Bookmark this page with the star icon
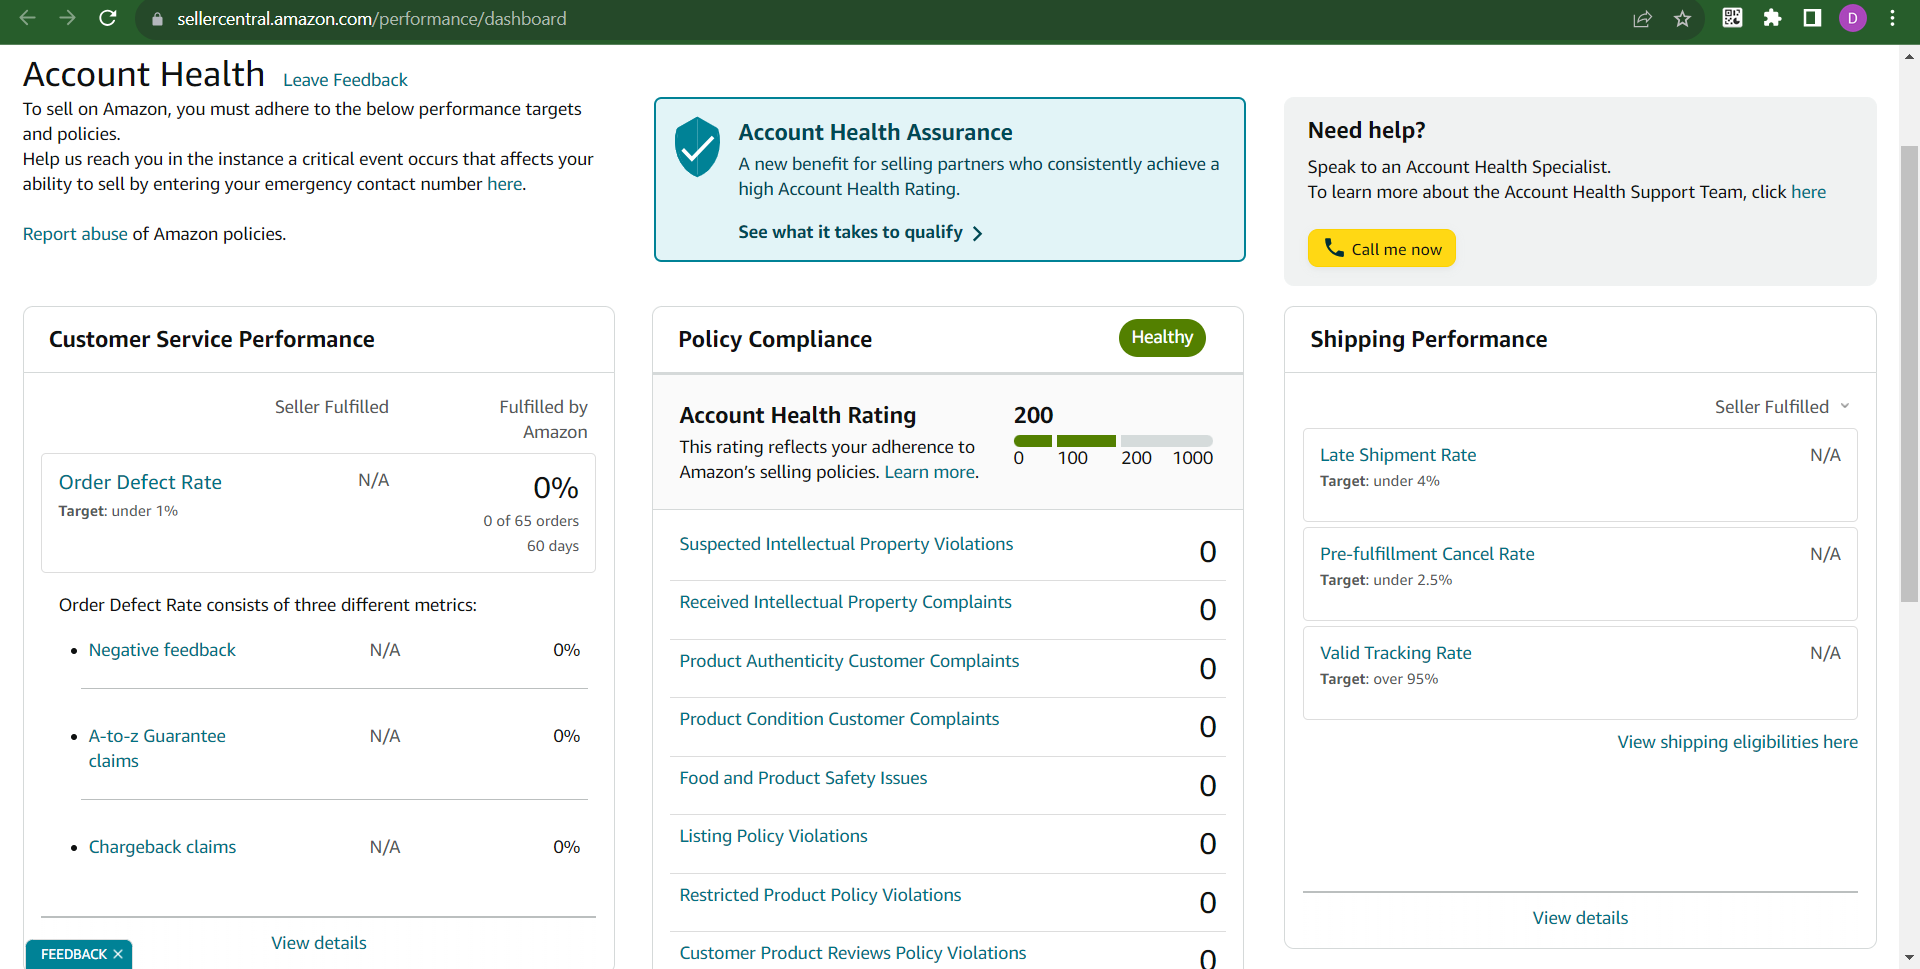The width and height of the screenshot is (1920, 969). tap(1683, 19)
